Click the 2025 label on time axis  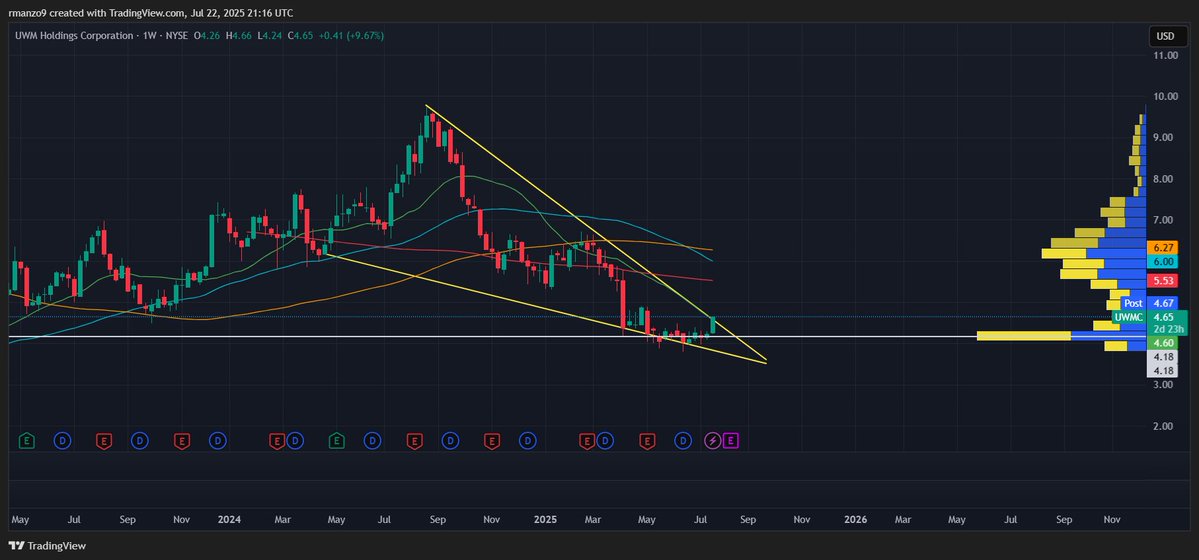[545, 519]
